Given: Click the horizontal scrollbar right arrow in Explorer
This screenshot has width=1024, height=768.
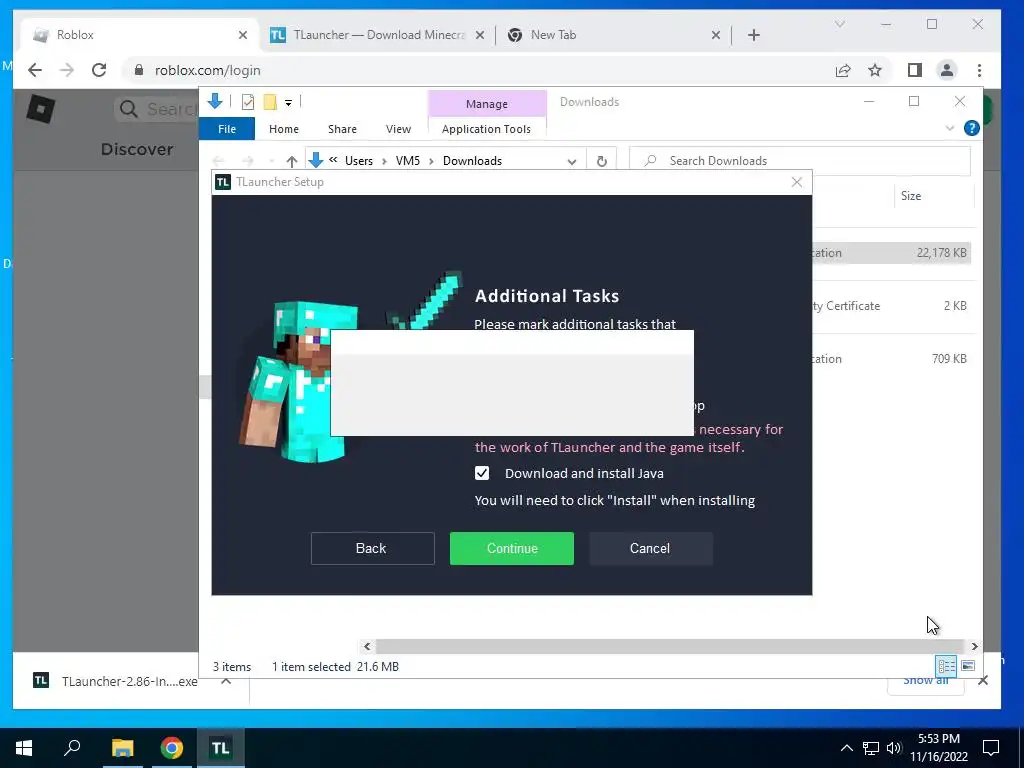Looking at the screenshot, I should [x=974, y=647].
